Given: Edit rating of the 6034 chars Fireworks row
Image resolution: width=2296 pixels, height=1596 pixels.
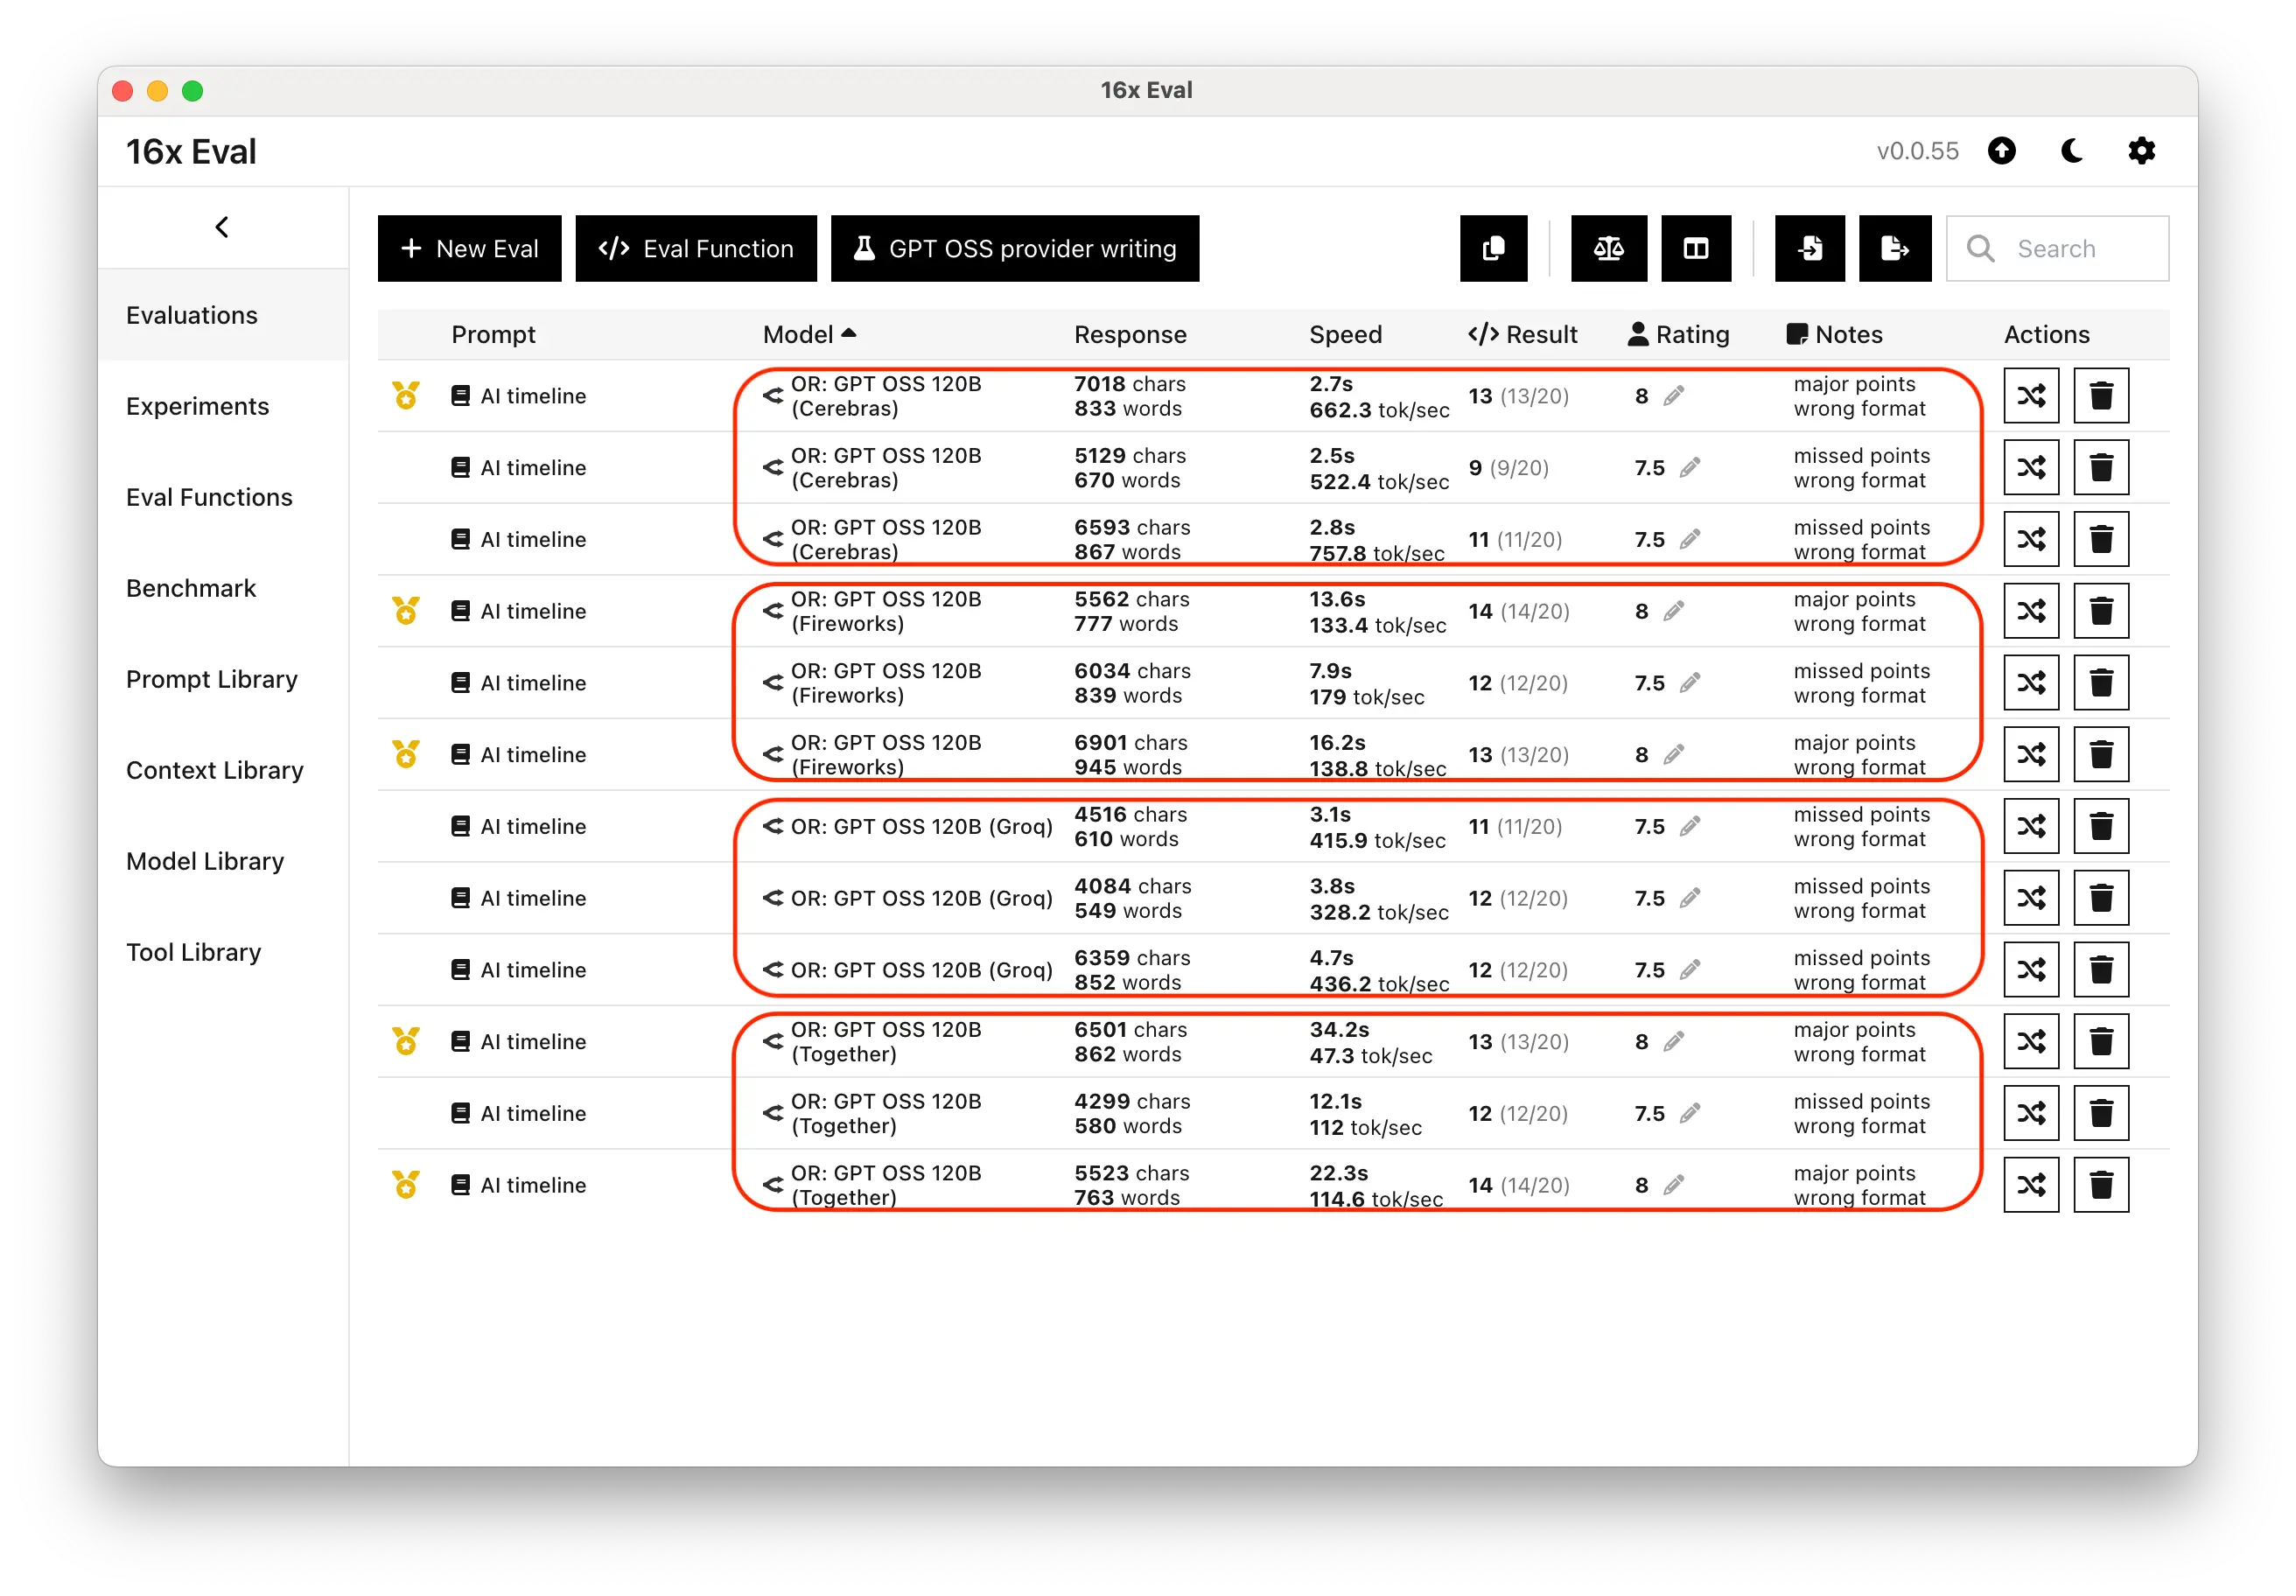Looking at the screenshot, I should pyautogui.click(x=1689, y=683).
